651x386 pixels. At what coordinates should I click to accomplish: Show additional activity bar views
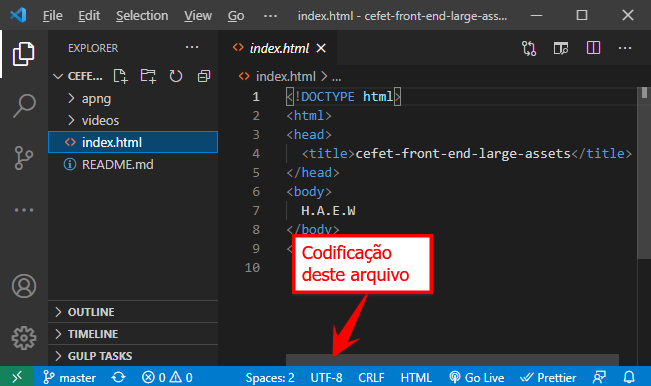point(24,210)
